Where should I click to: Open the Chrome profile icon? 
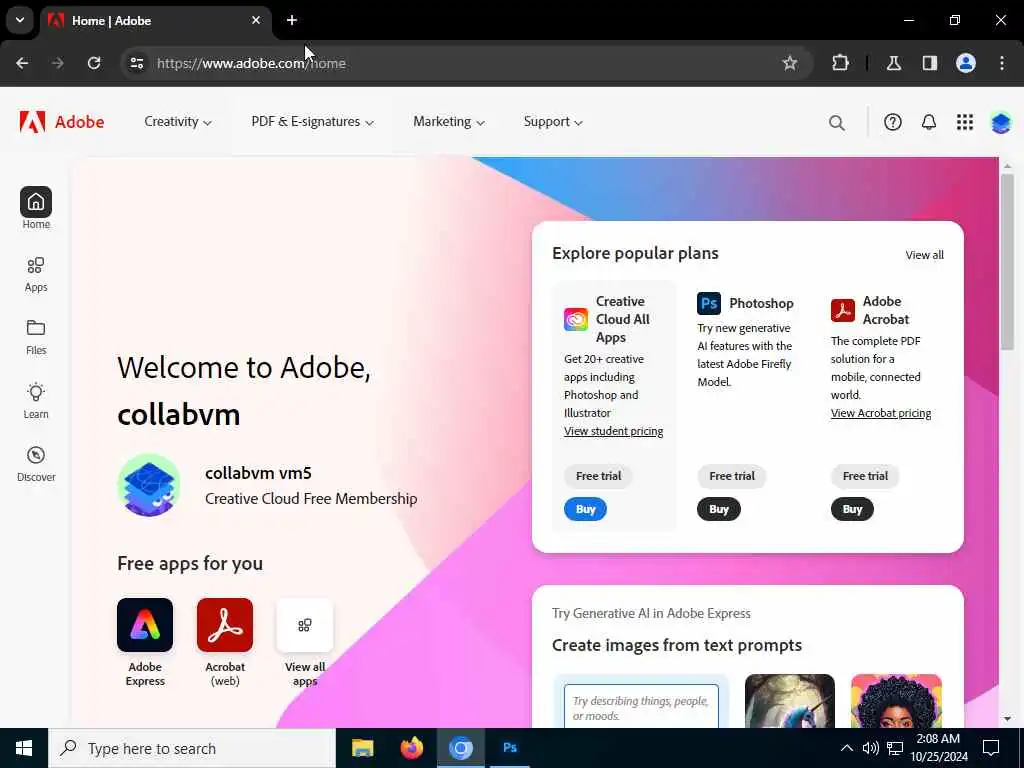[966, 63]
